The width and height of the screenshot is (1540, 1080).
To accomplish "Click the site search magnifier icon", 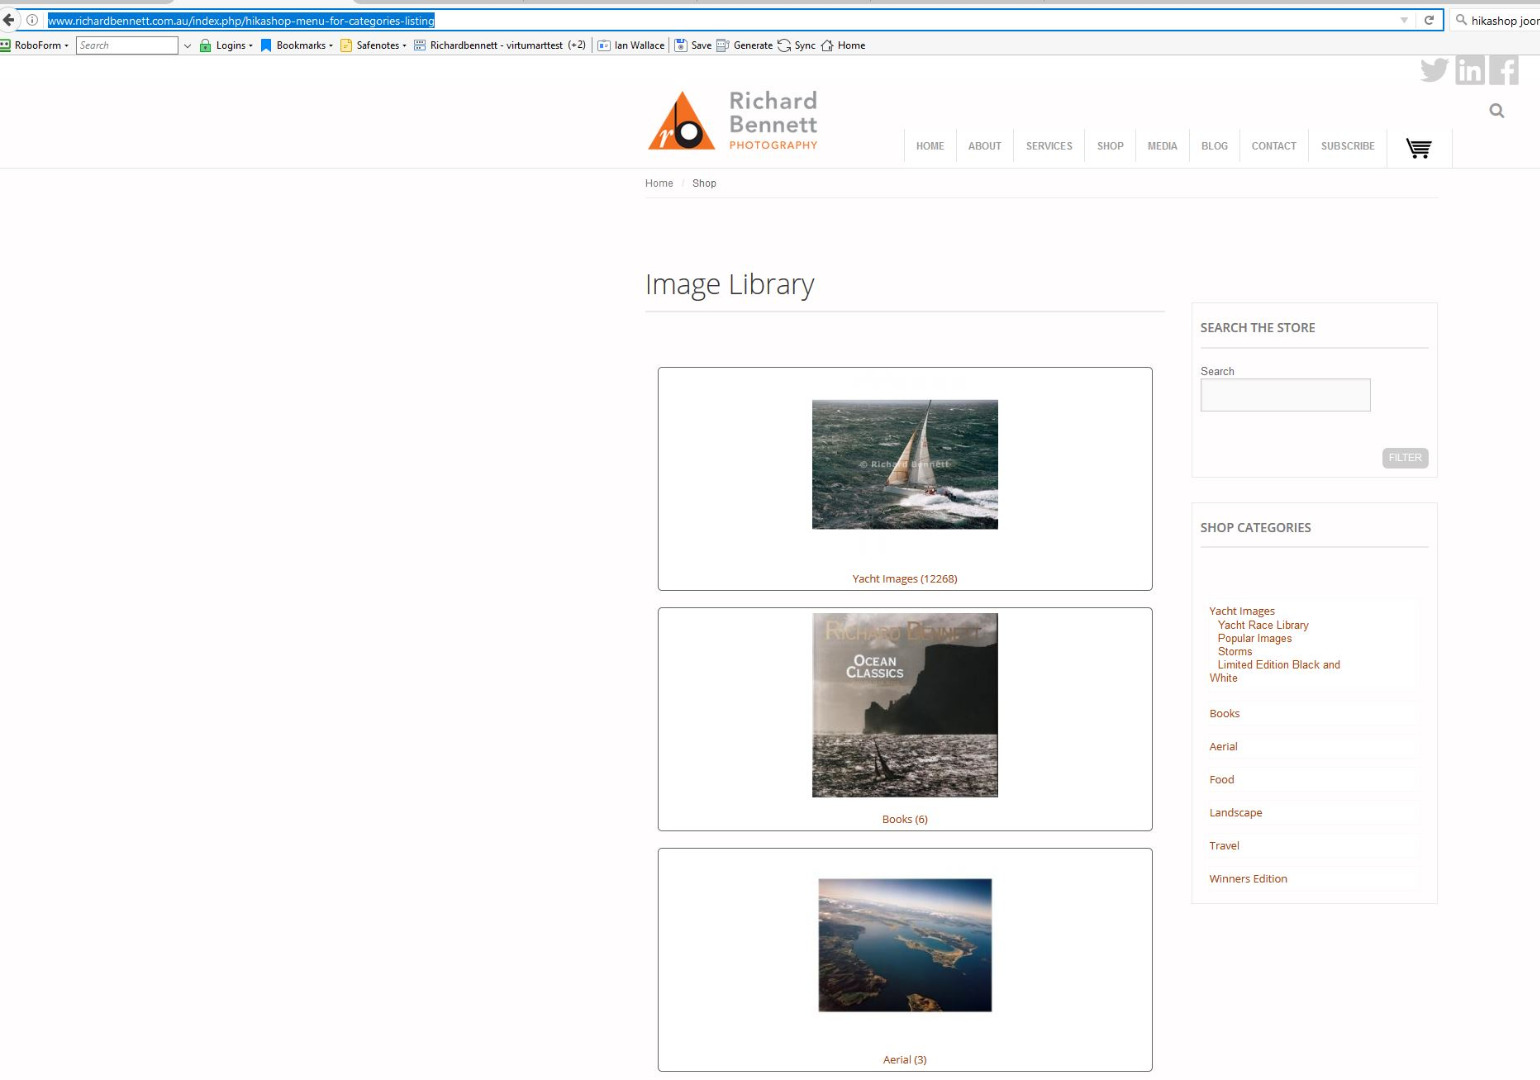I will tap(1497, 111).
